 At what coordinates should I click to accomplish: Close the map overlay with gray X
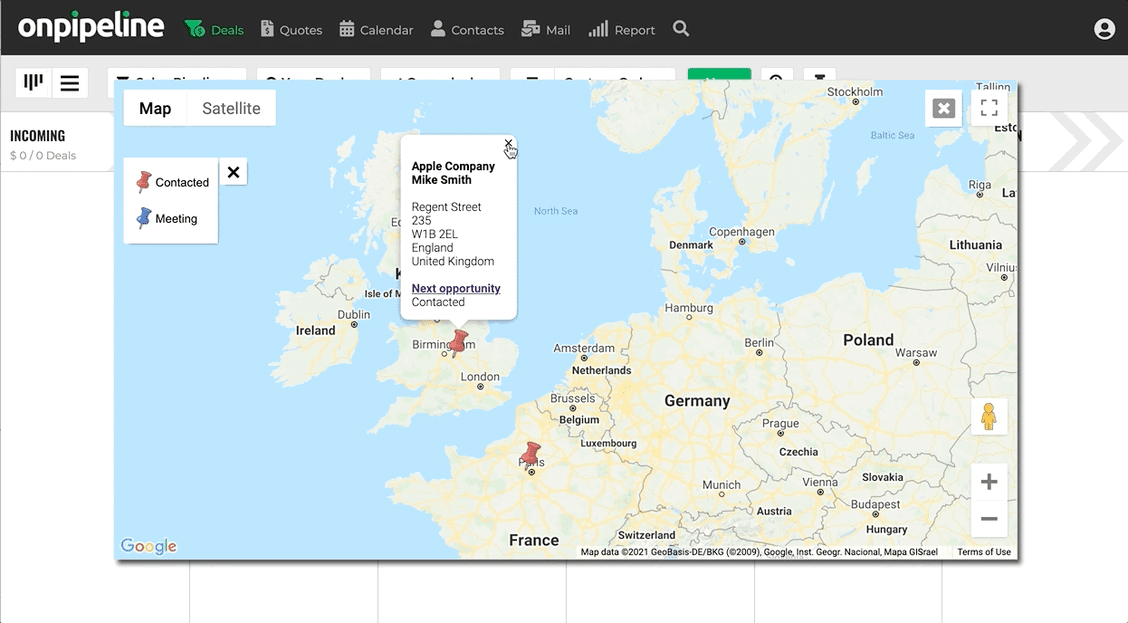[943, 108]
